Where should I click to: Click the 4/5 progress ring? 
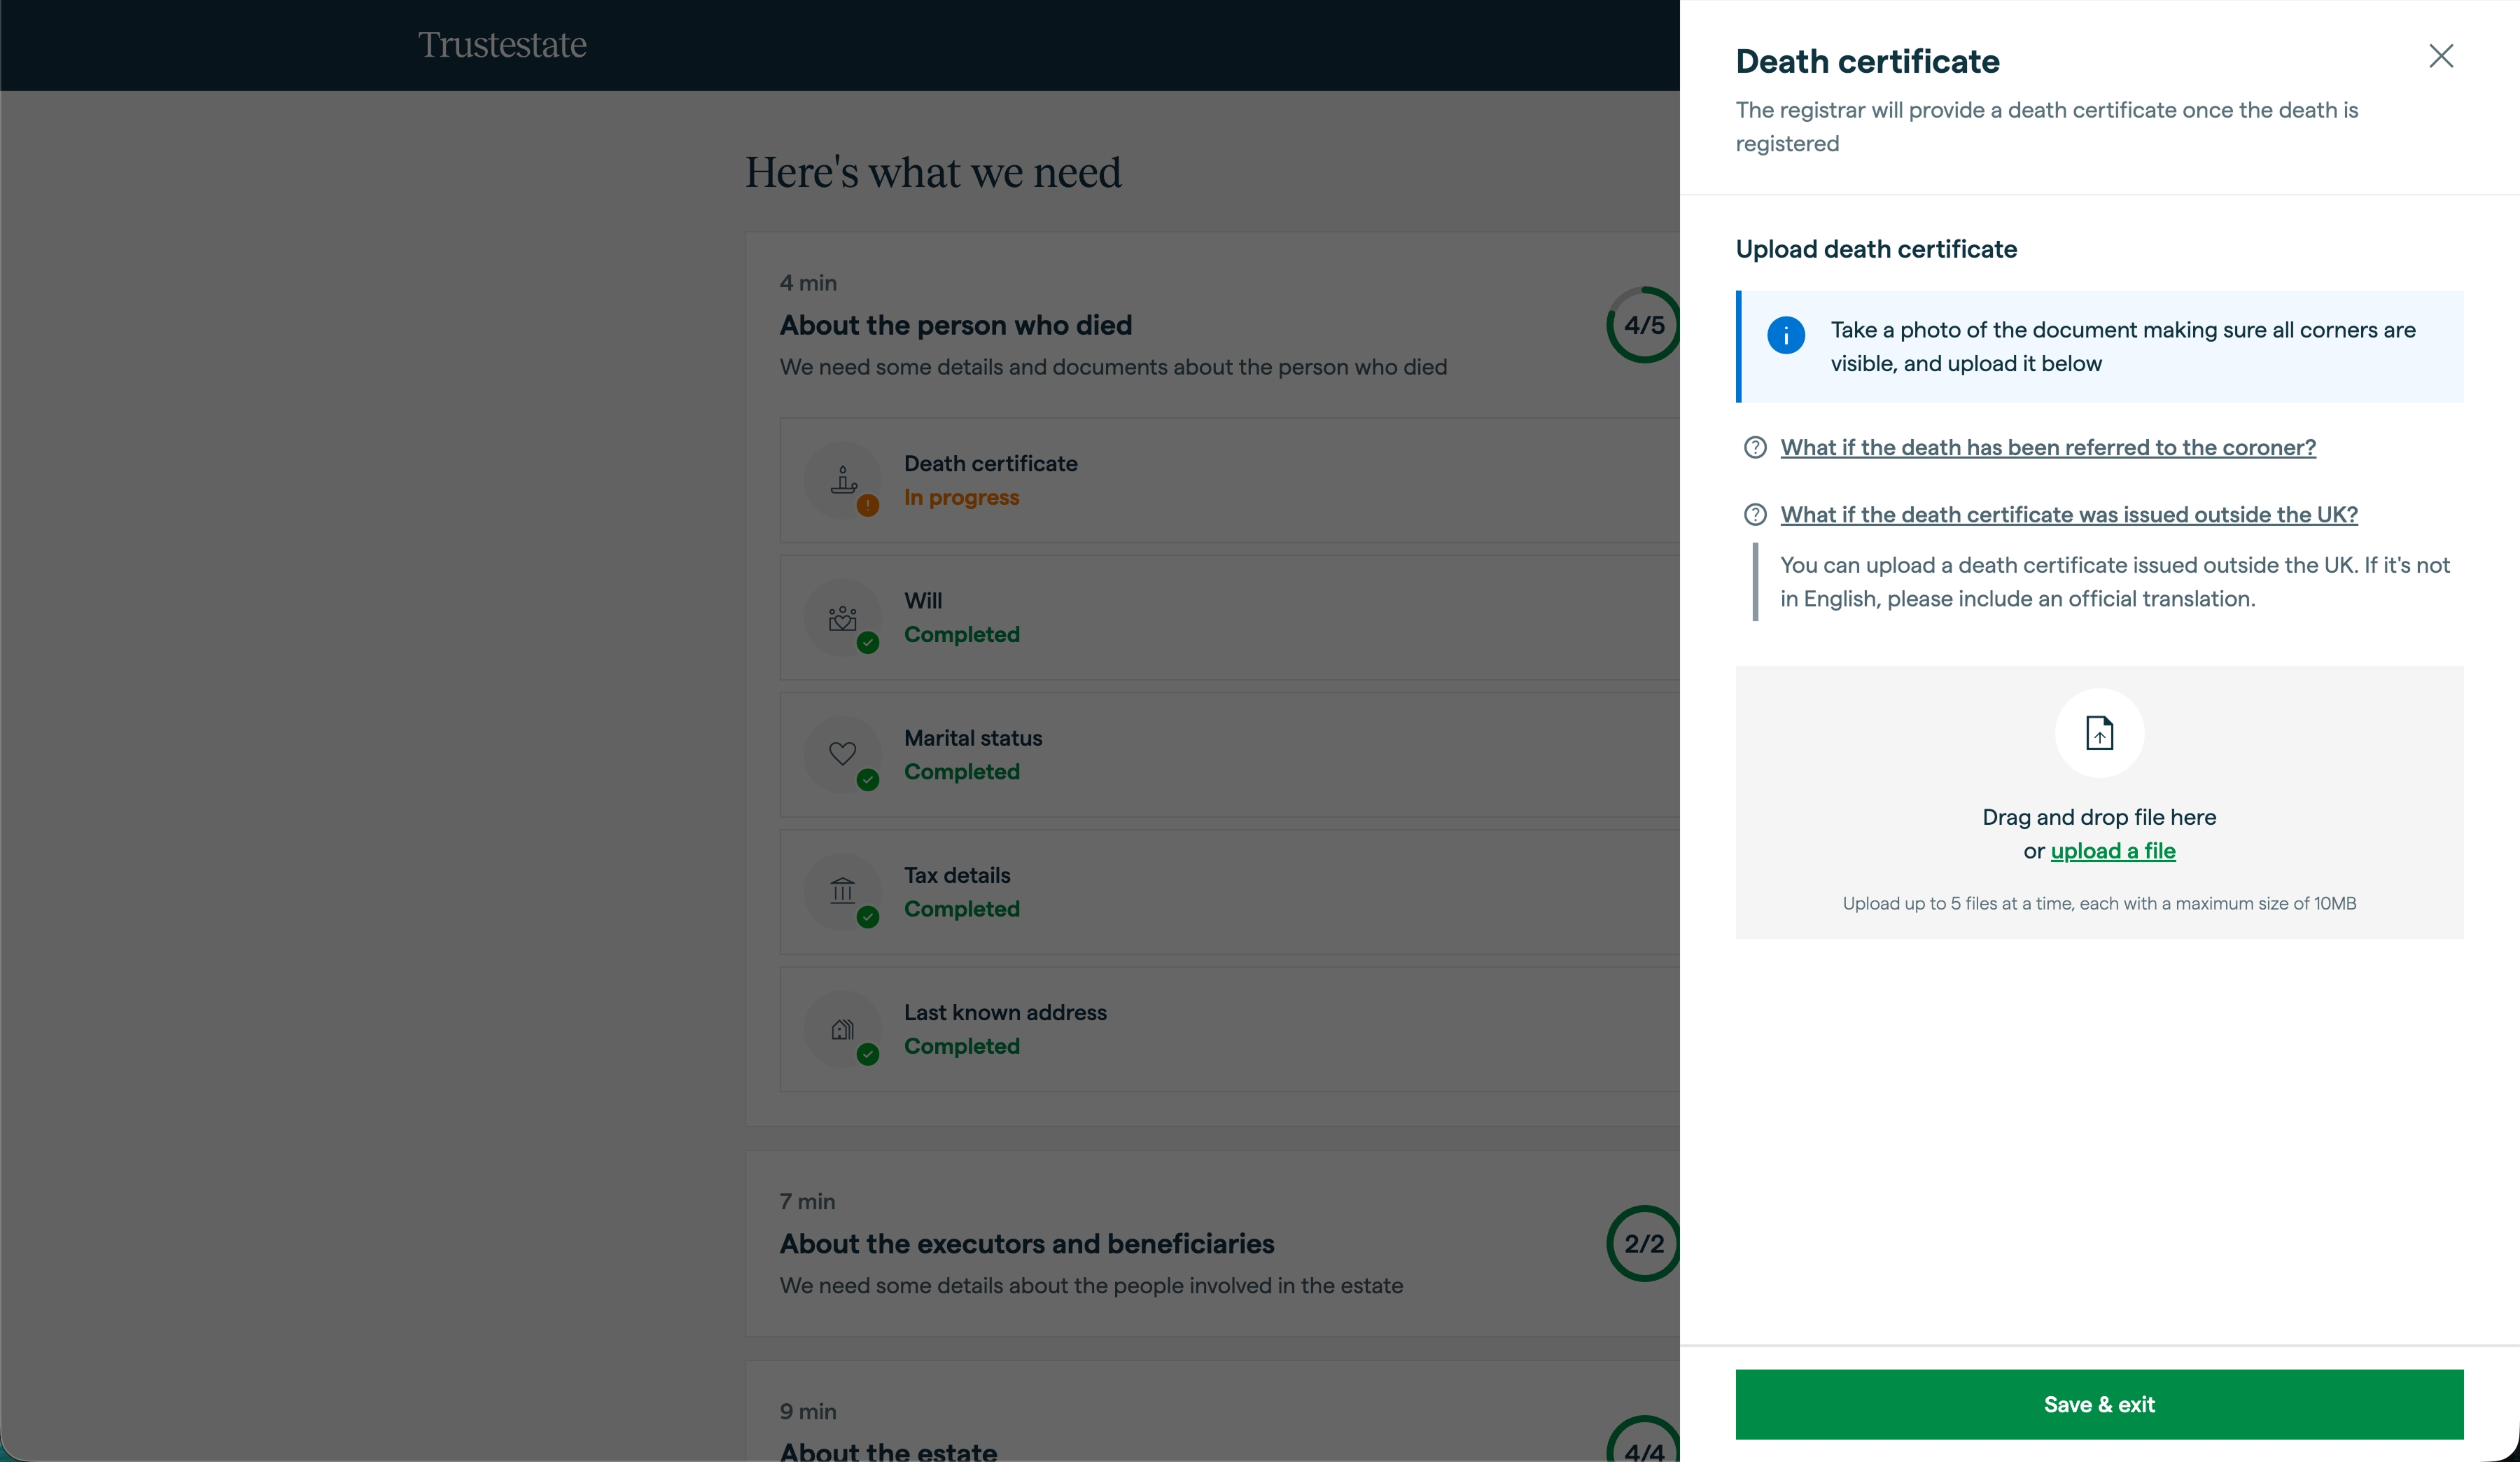(x=1644, y=325)
